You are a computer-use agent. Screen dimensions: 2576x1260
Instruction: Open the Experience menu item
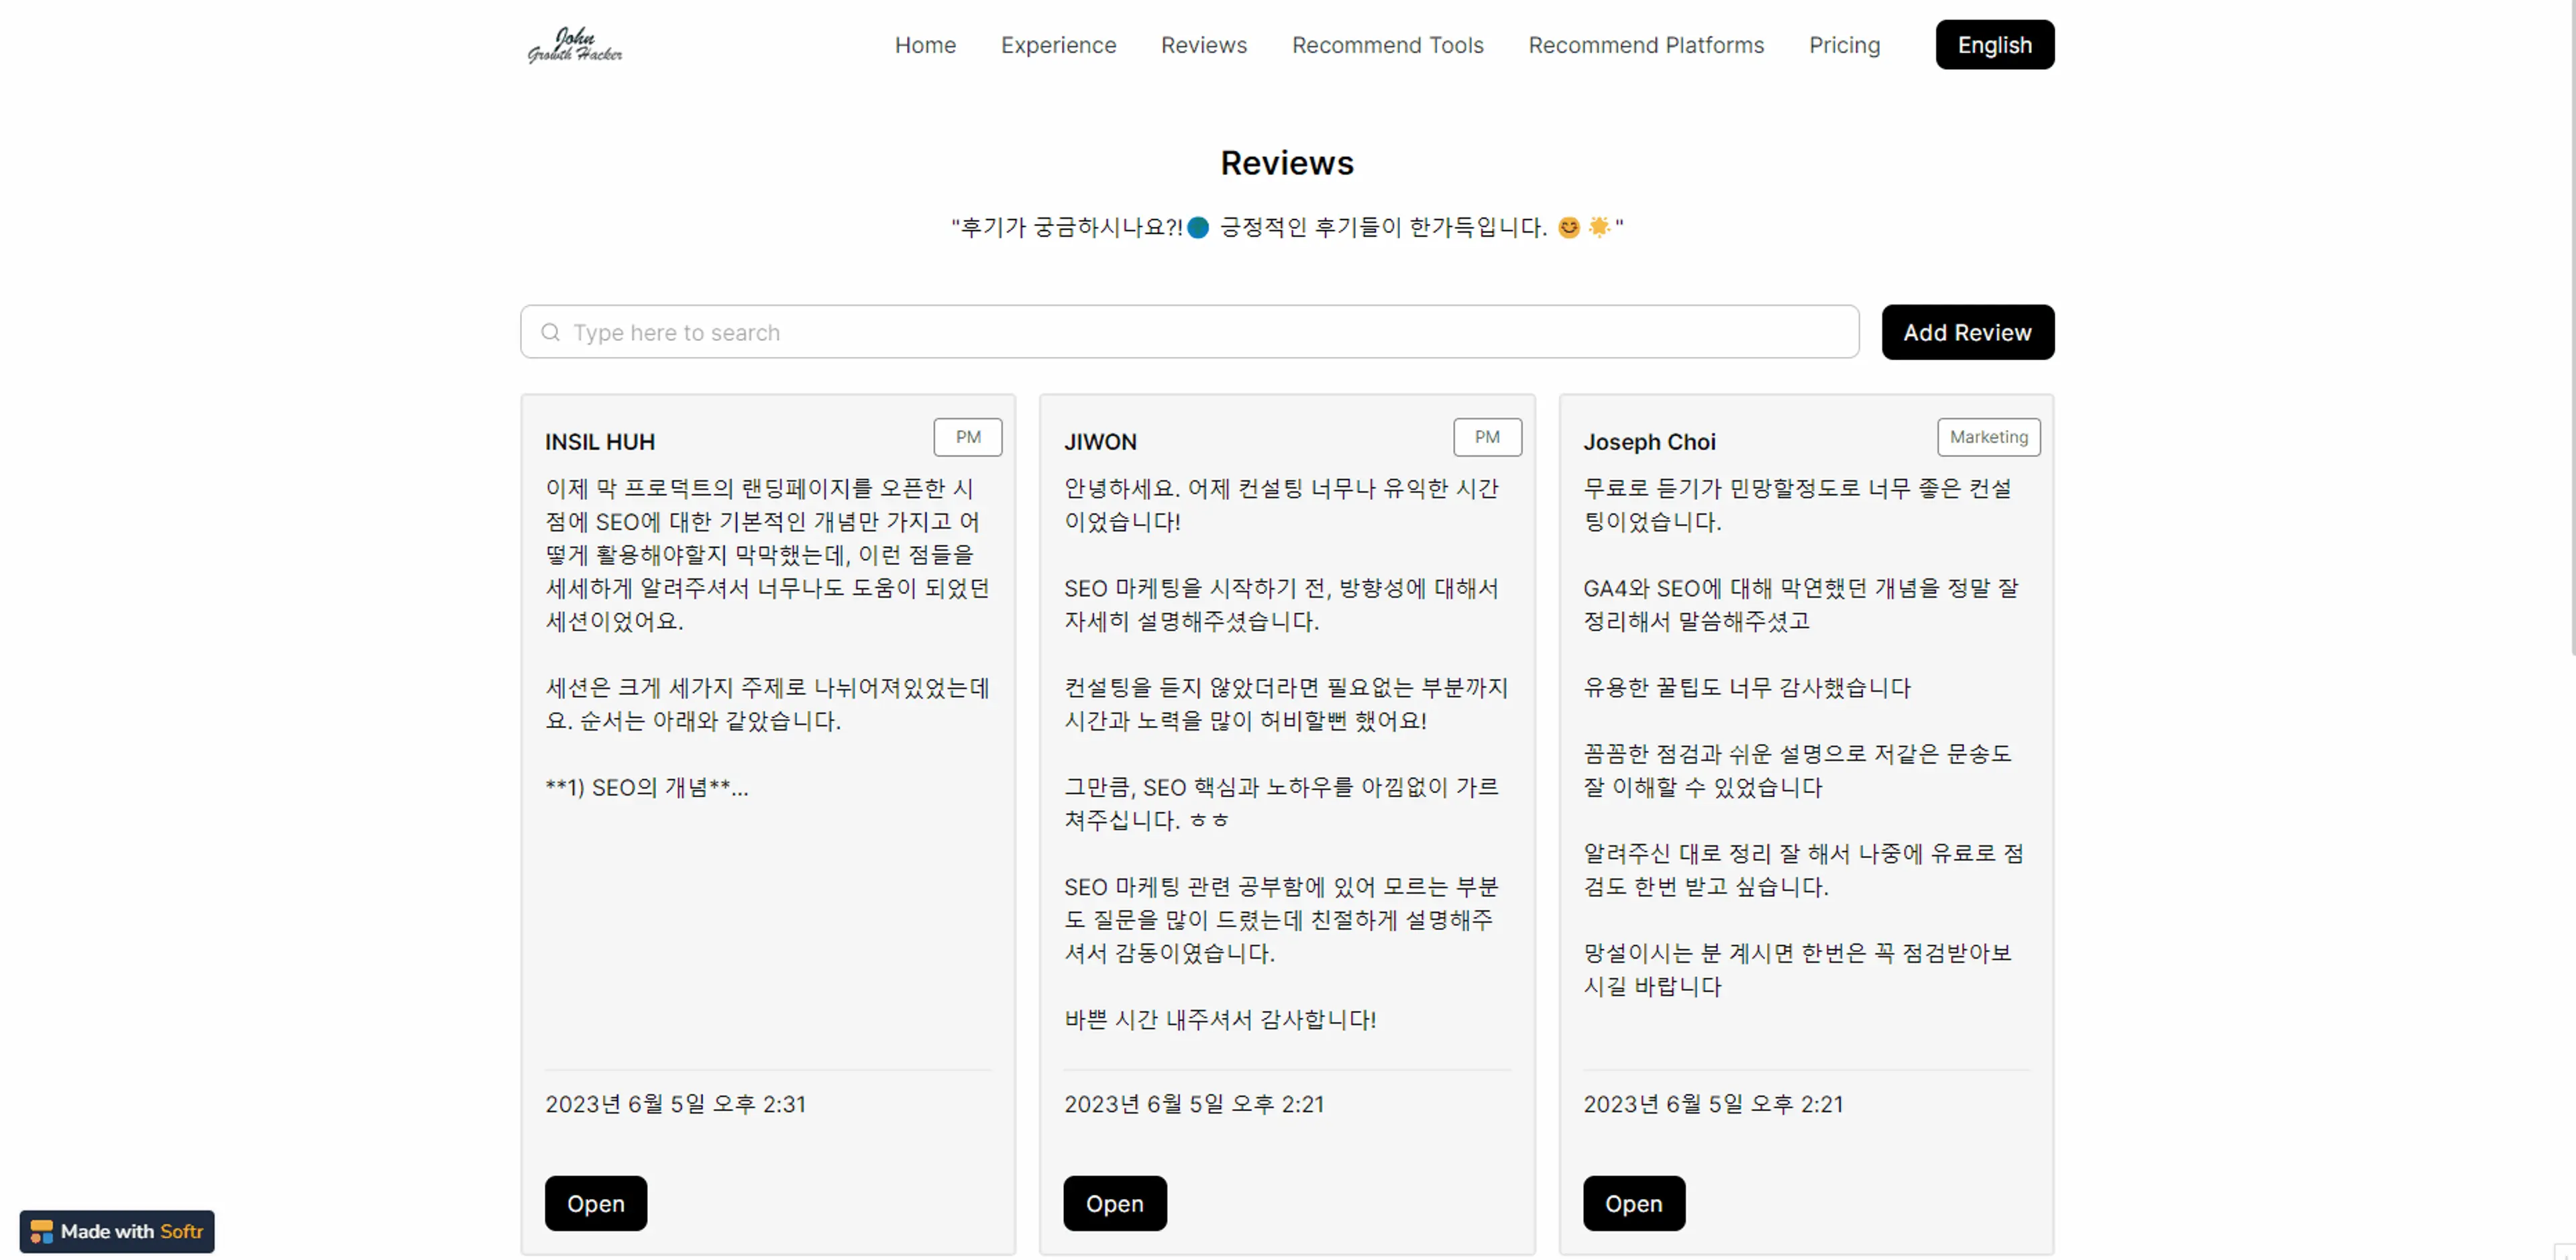(x=1058, y=45)
